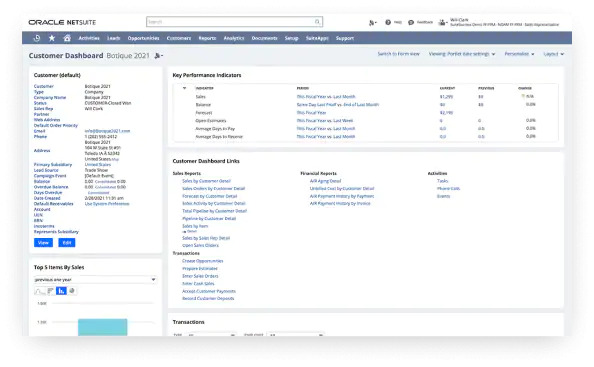
Task: Click the customer email address link
Action: tap(107, 131)
